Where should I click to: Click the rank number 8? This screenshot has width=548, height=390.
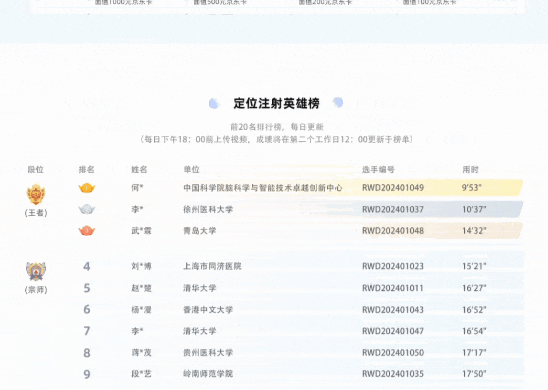tap(87, 353)
